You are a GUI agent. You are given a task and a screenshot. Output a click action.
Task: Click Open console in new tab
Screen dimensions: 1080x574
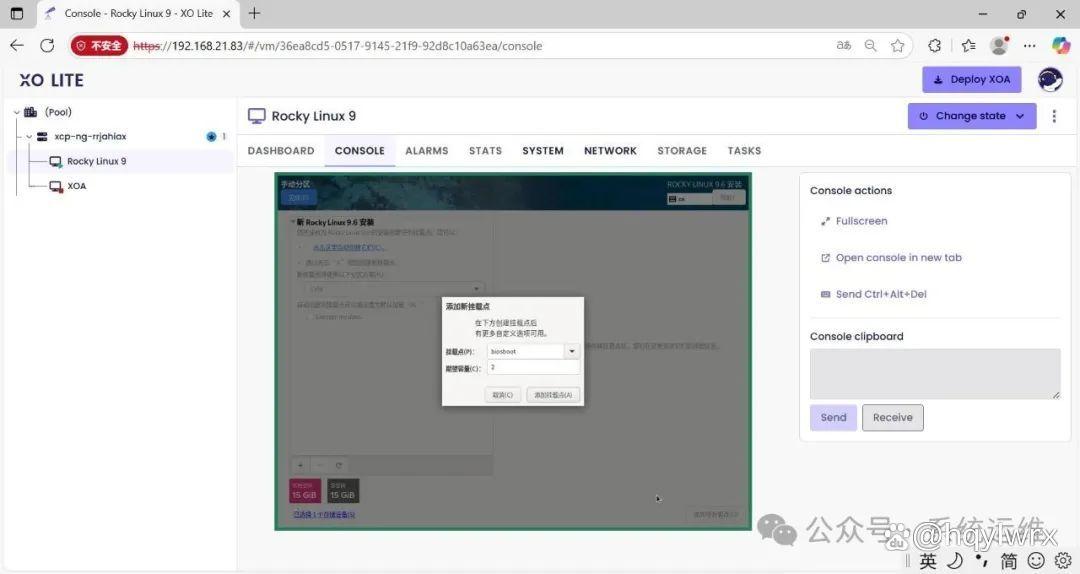pyautogui.click(x=891, y=258)
